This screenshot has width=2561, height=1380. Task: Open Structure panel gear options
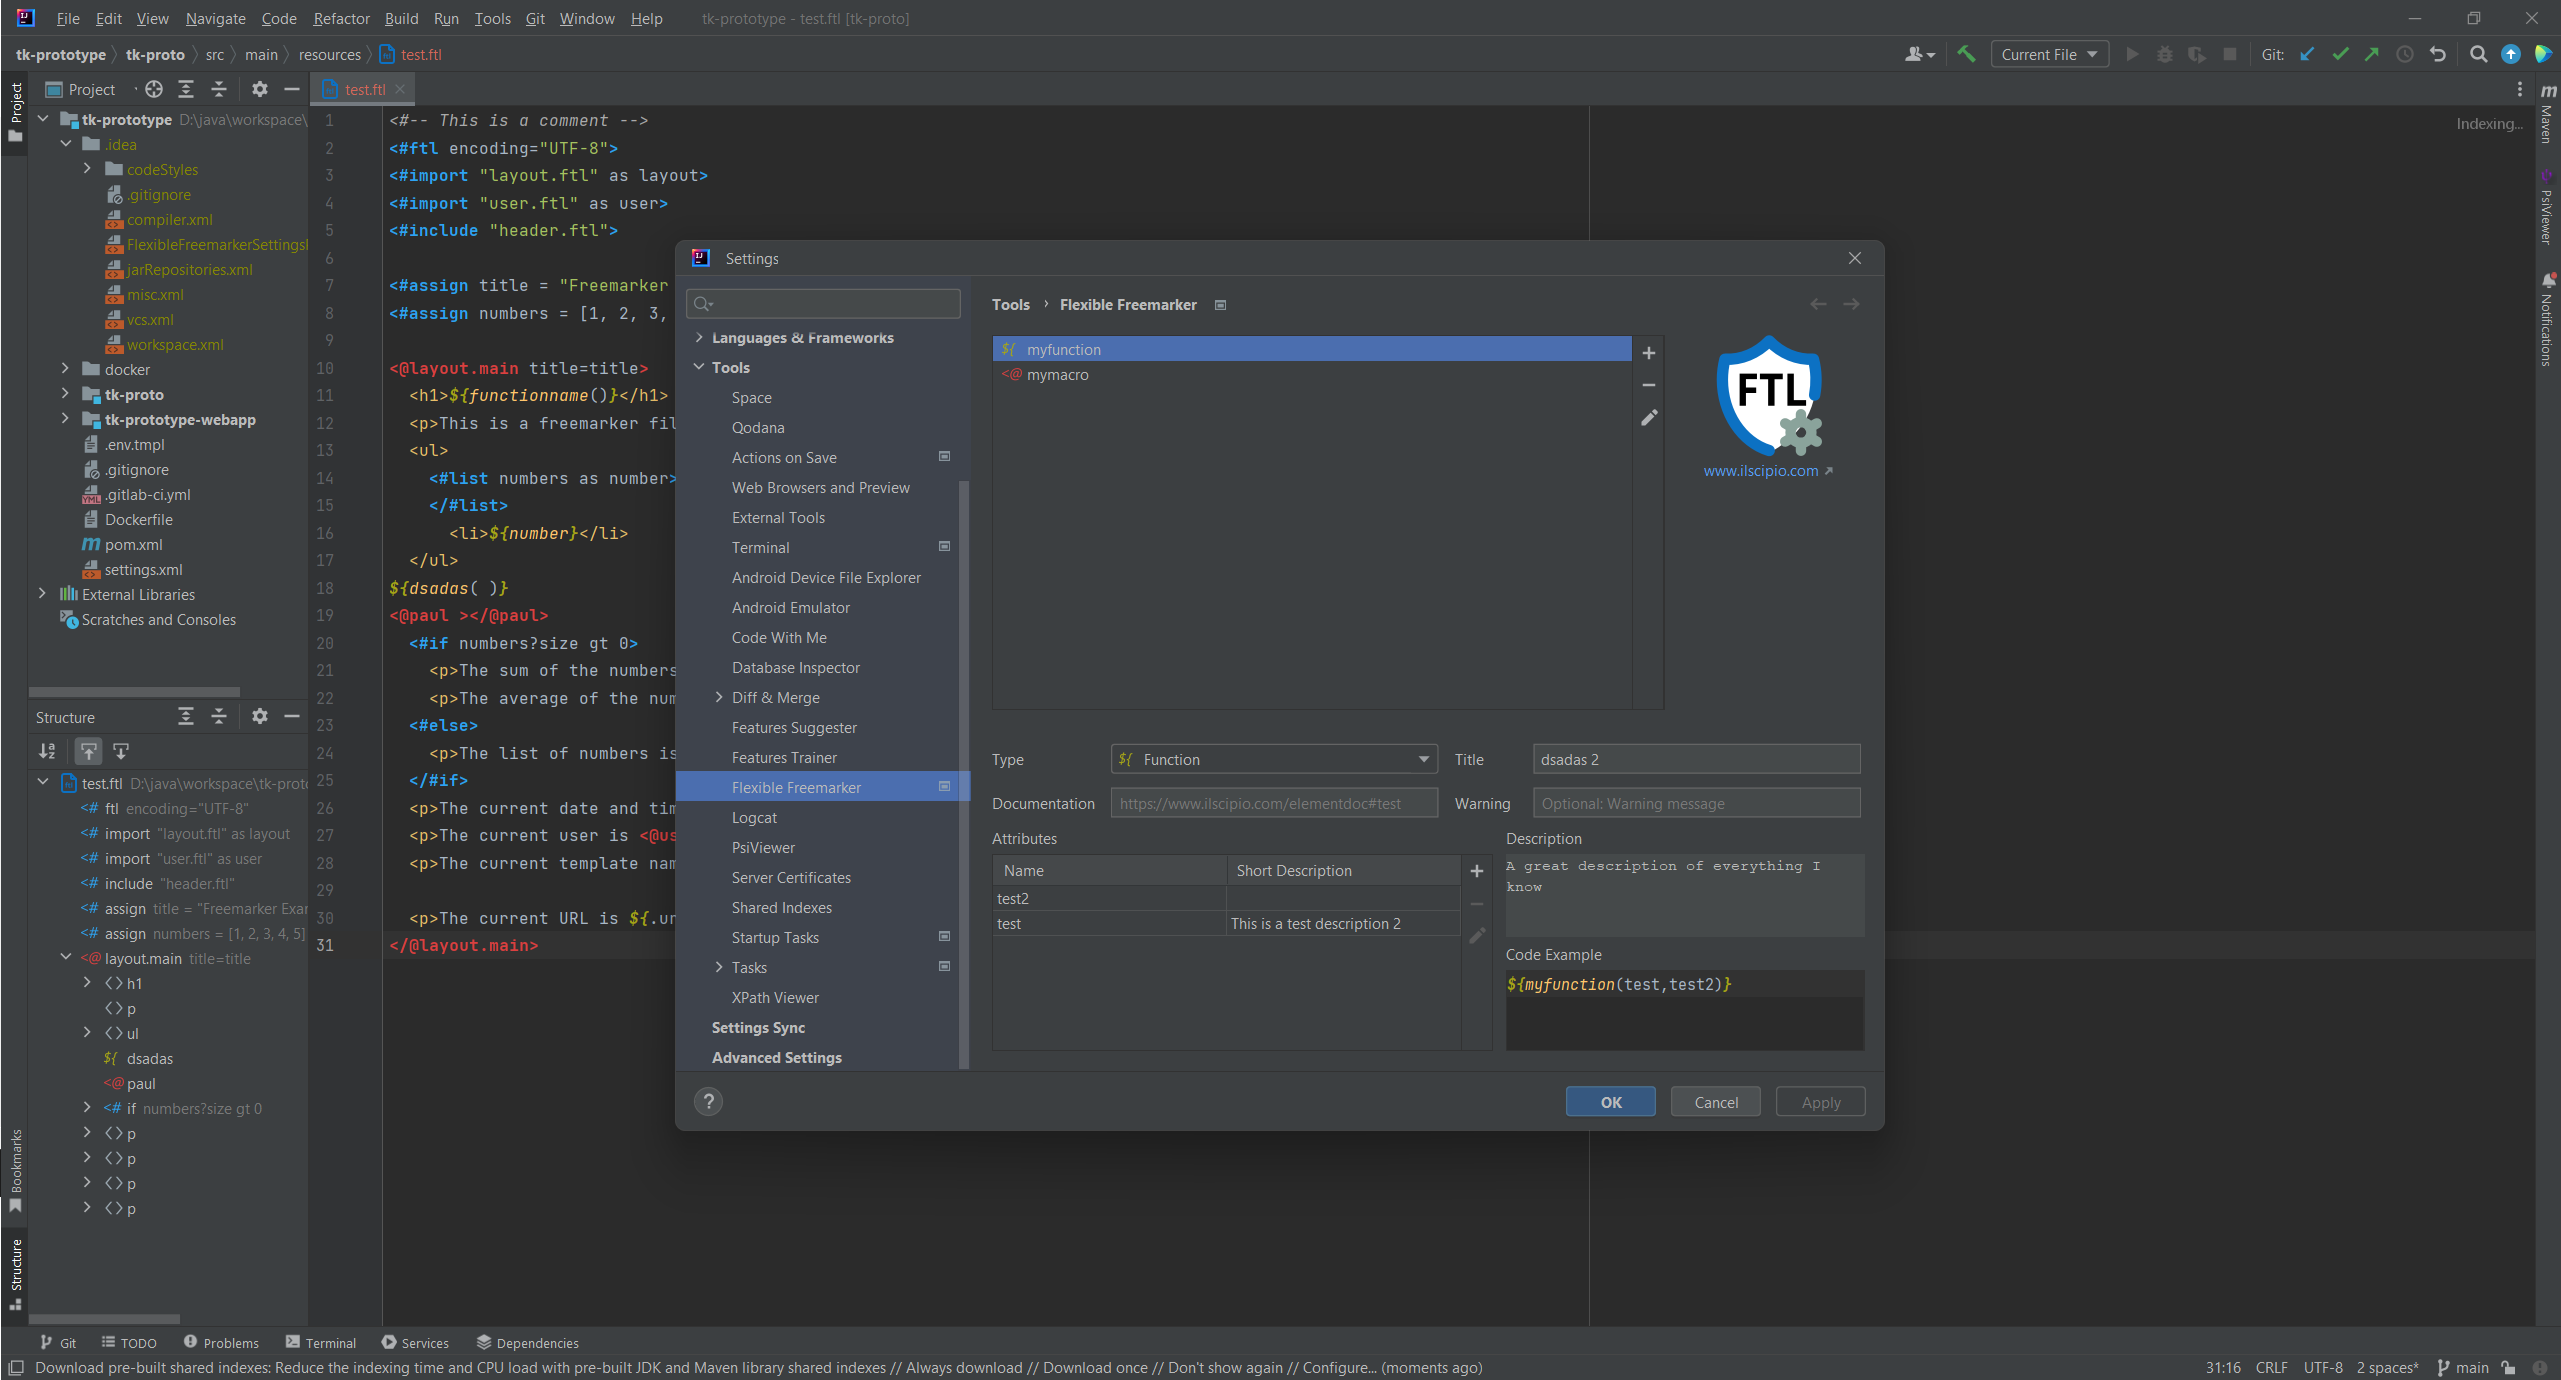coord(260,716)
